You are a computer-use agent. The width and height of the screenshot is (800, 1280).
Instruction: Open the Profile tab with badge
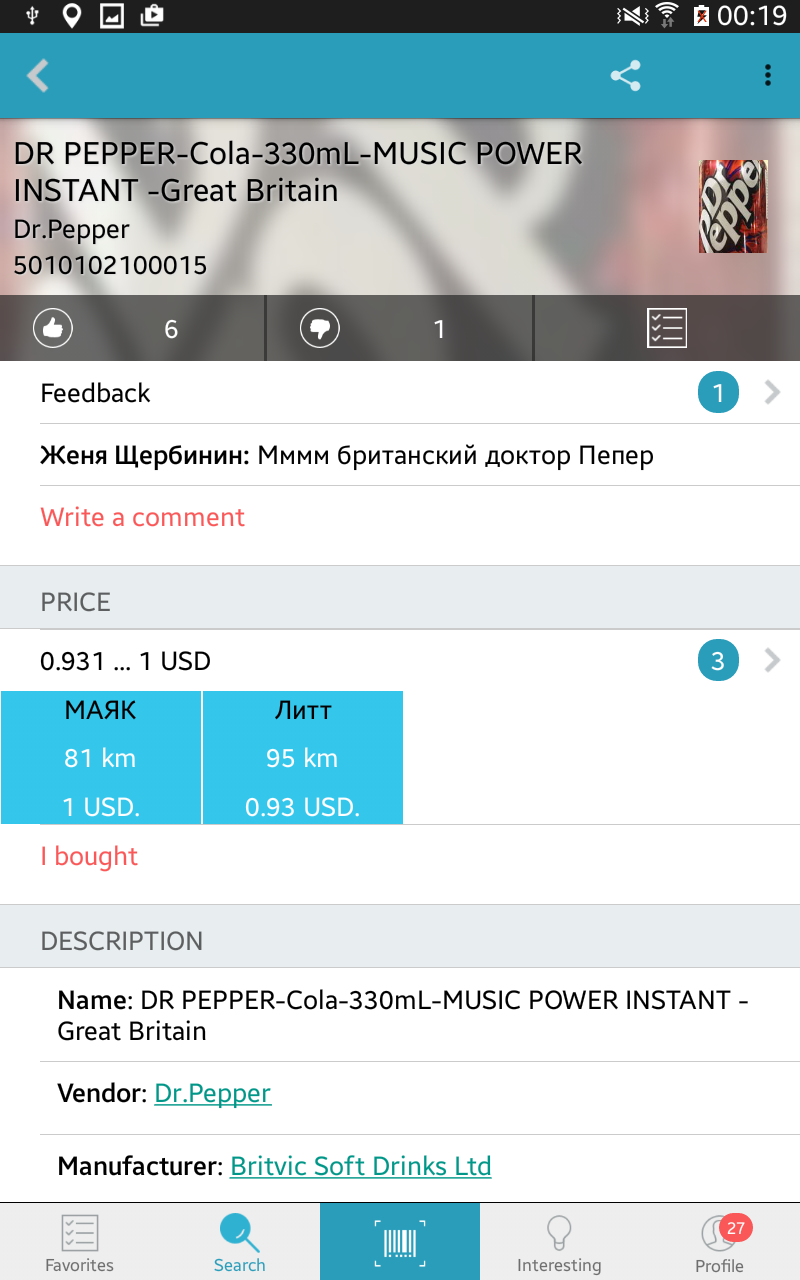720,1242
